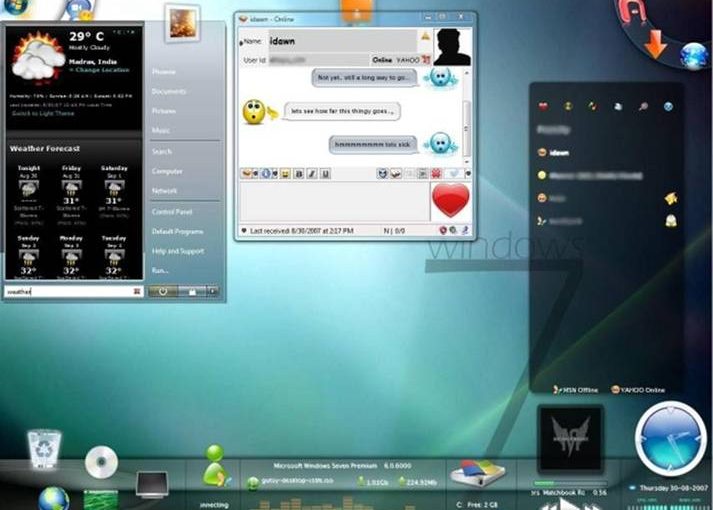The height and width of the screenshot is (510, 713).
Task: Open Network from the Start menu
Action: click(165, 190)
